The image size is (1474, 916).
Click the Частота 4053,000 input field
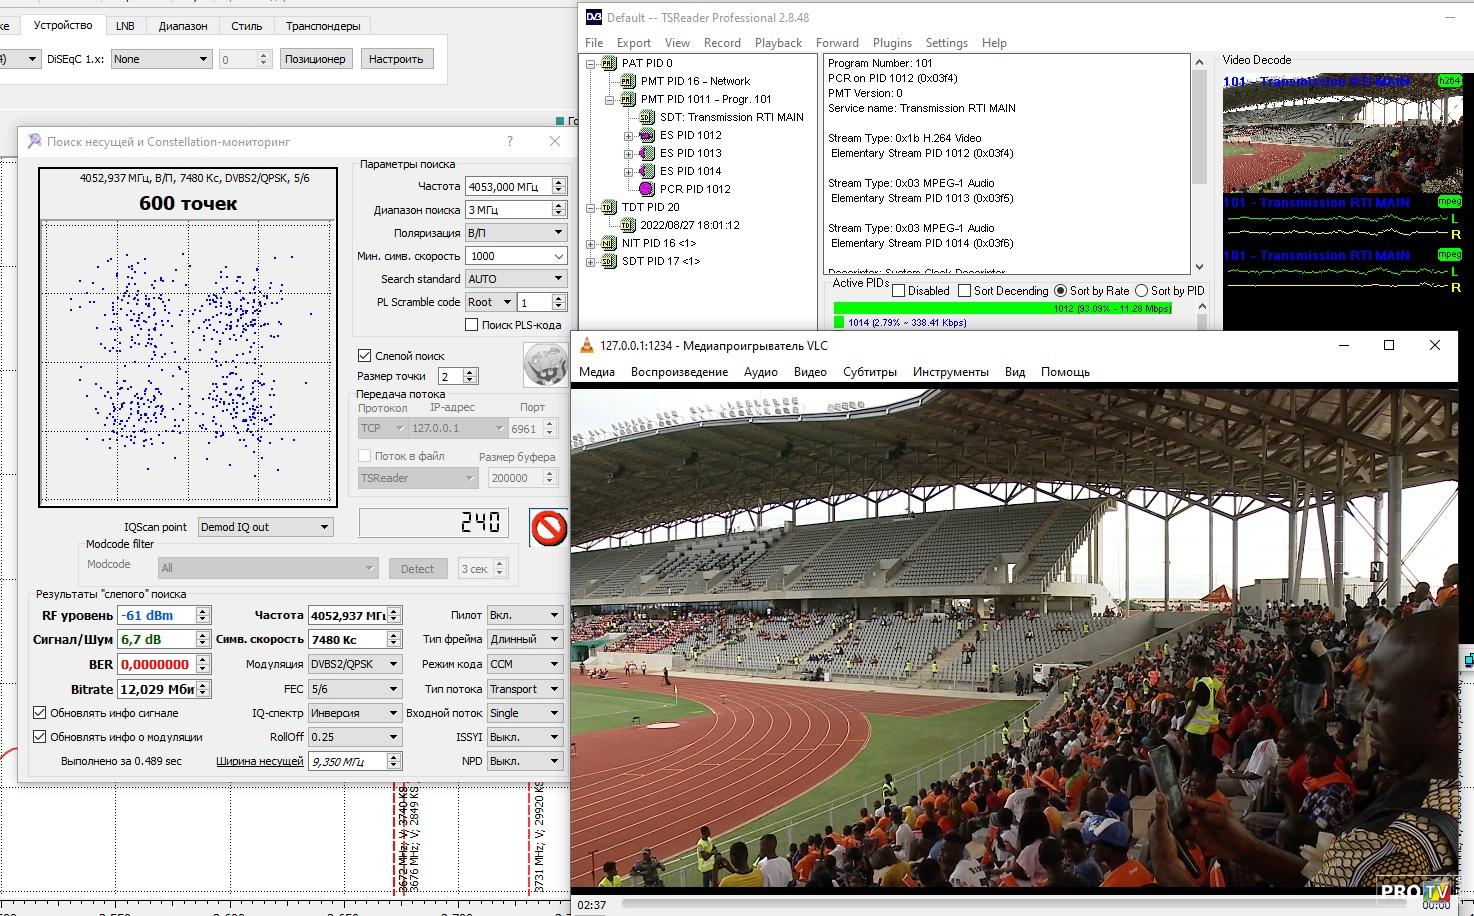[x=508, y=186]
